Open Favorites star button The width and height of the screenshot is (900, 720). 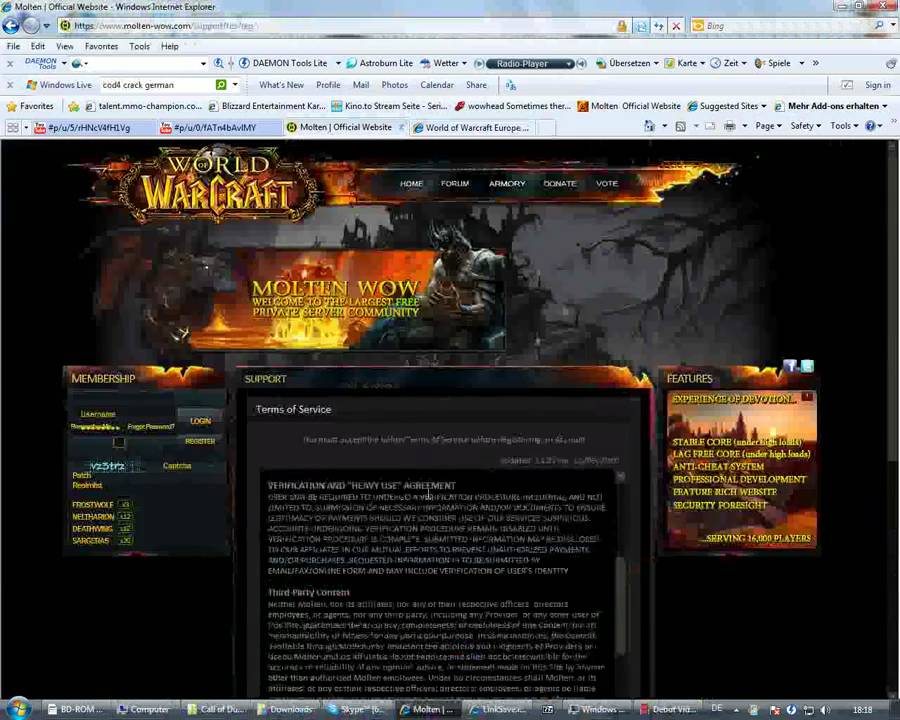[29, 106]
